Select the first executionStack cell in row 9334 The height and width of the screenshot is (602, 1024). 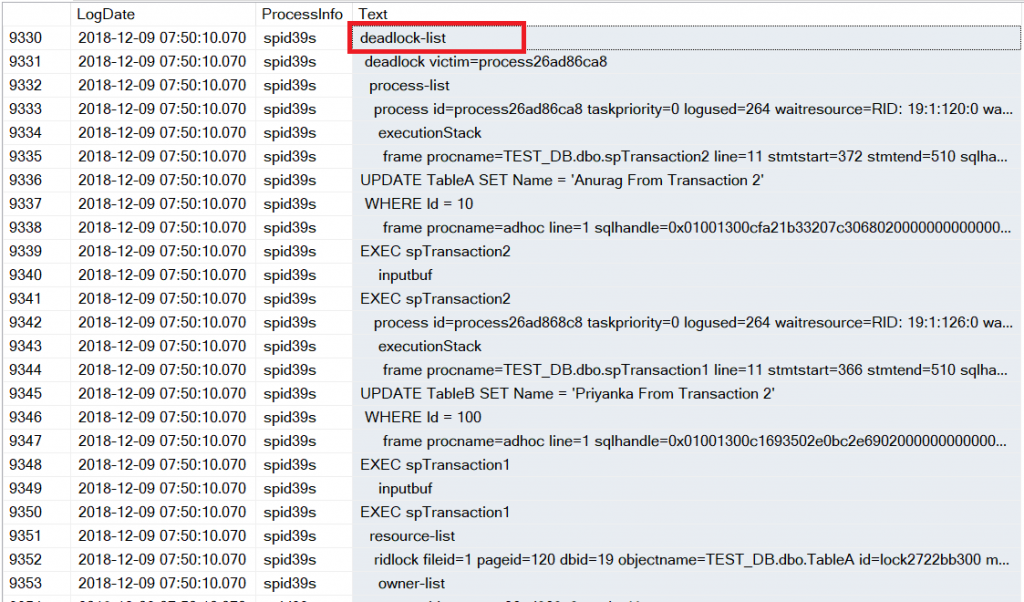[x=429, y=133]
